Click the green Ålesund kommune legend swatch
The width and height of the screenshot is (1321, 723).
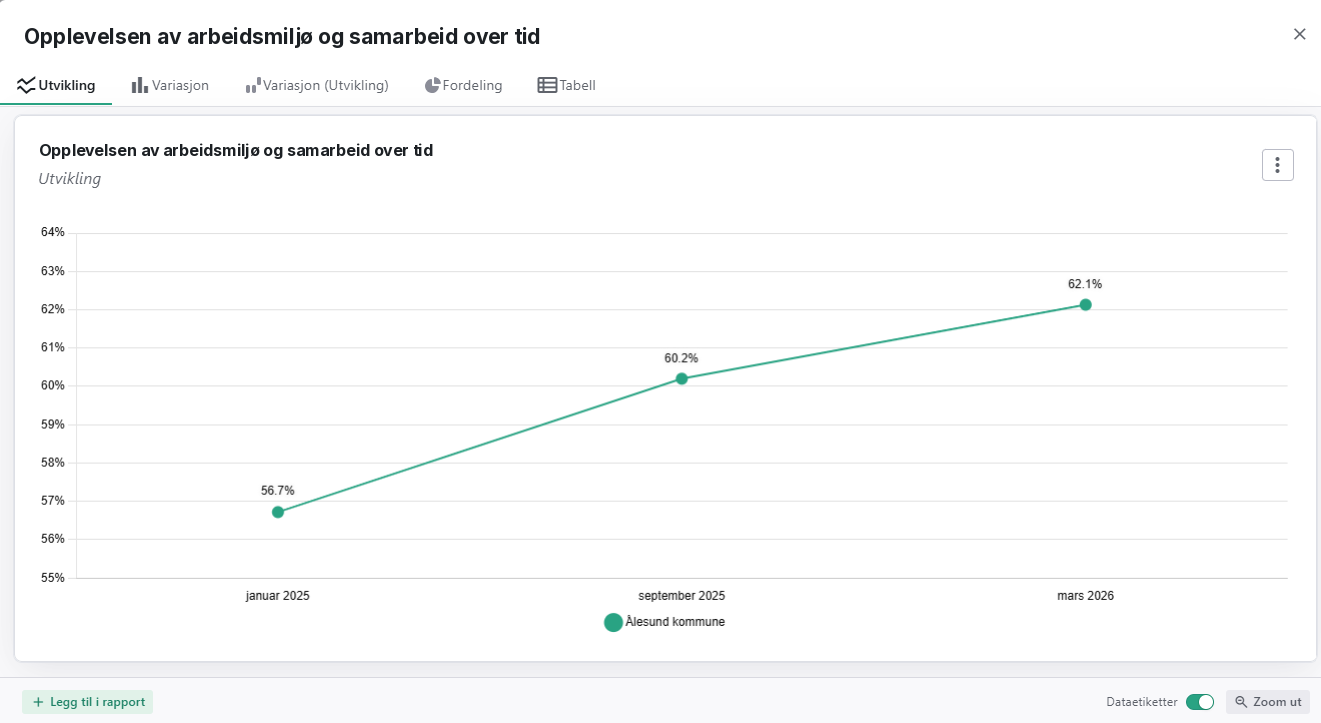[613, 622]
